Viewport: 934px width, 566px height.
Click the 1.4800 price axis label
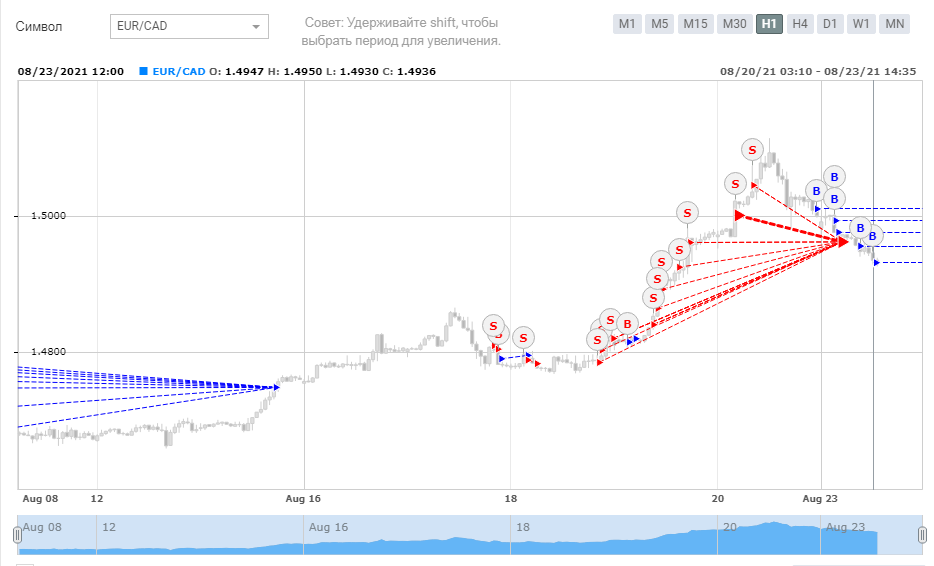[48, 352]
